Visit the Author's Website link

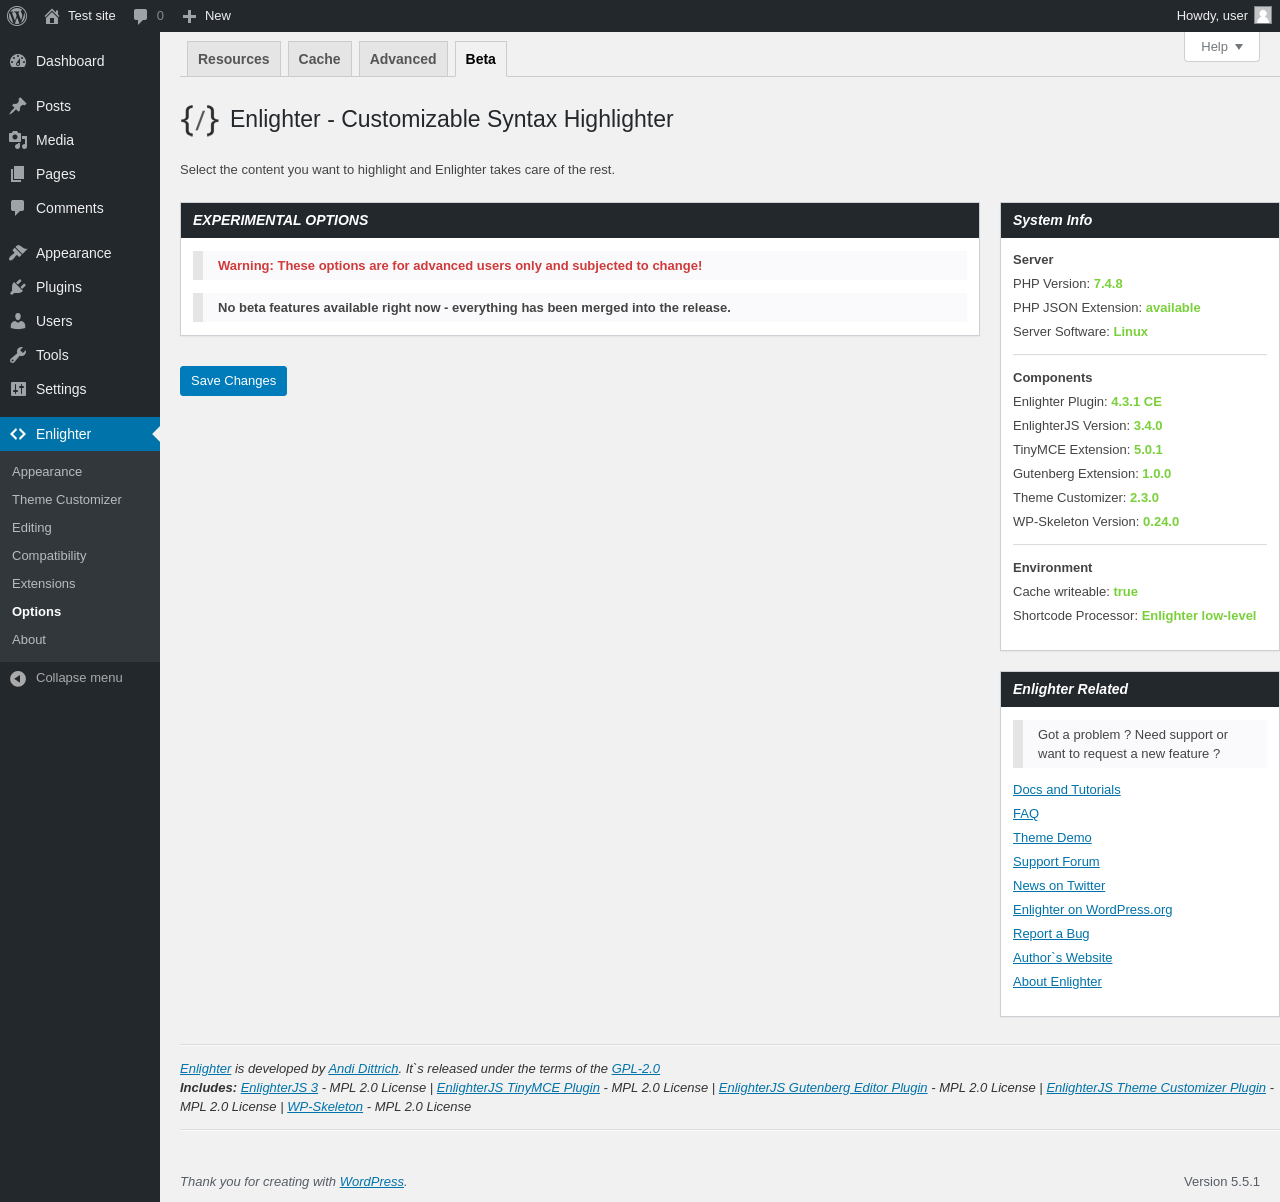click(1063, 958)
